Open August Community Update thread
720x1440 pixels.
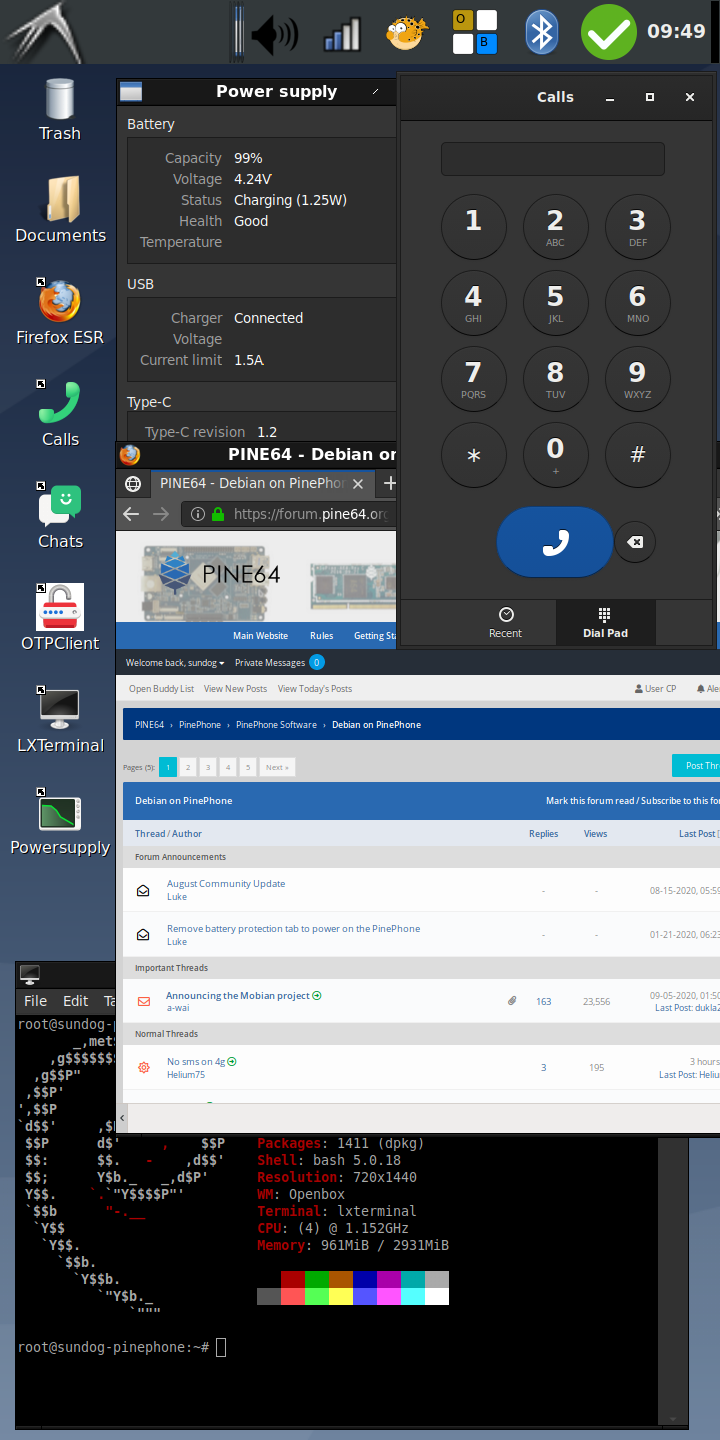pyautogui.click(x=226, y=884)
